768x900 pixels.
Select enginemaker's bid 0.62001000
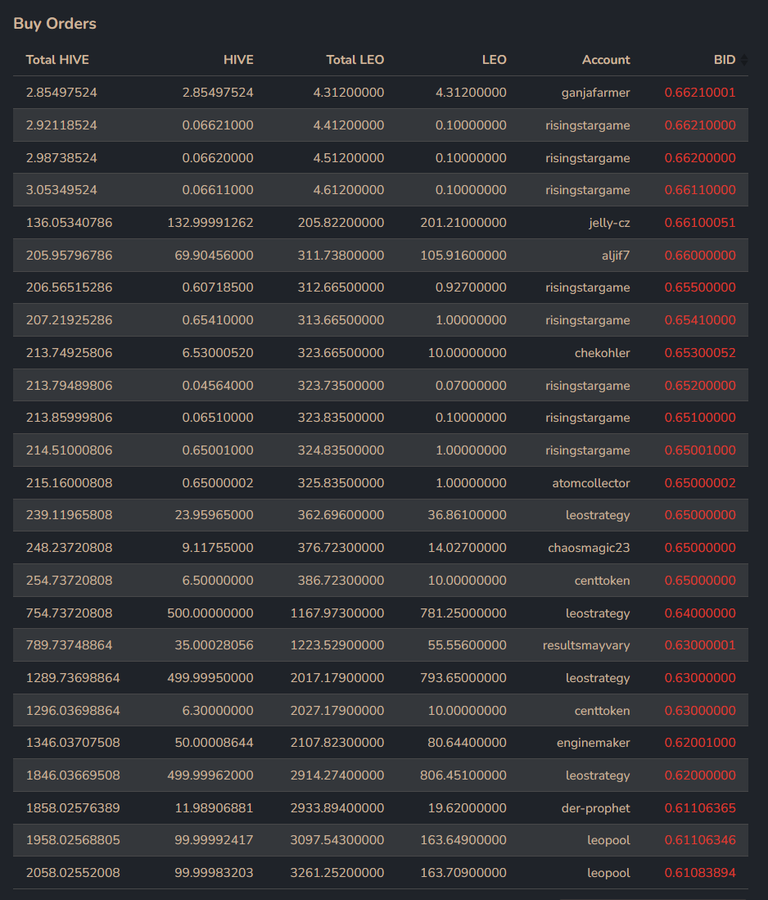[700, 743]
